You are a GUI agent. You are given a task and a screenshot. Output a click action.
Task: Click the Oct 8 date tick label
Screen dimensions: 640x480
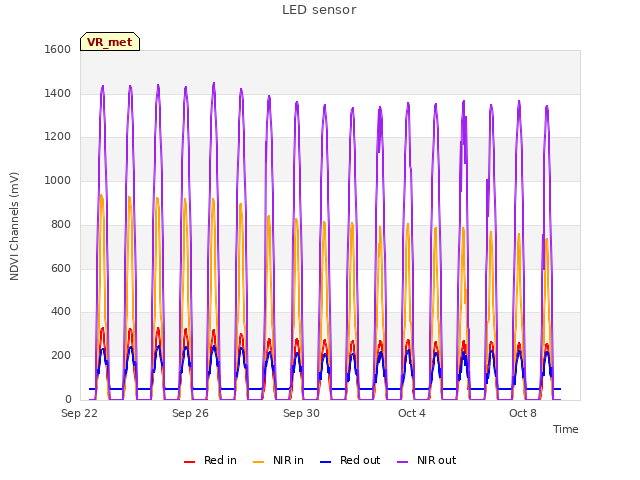pos(523,413)
